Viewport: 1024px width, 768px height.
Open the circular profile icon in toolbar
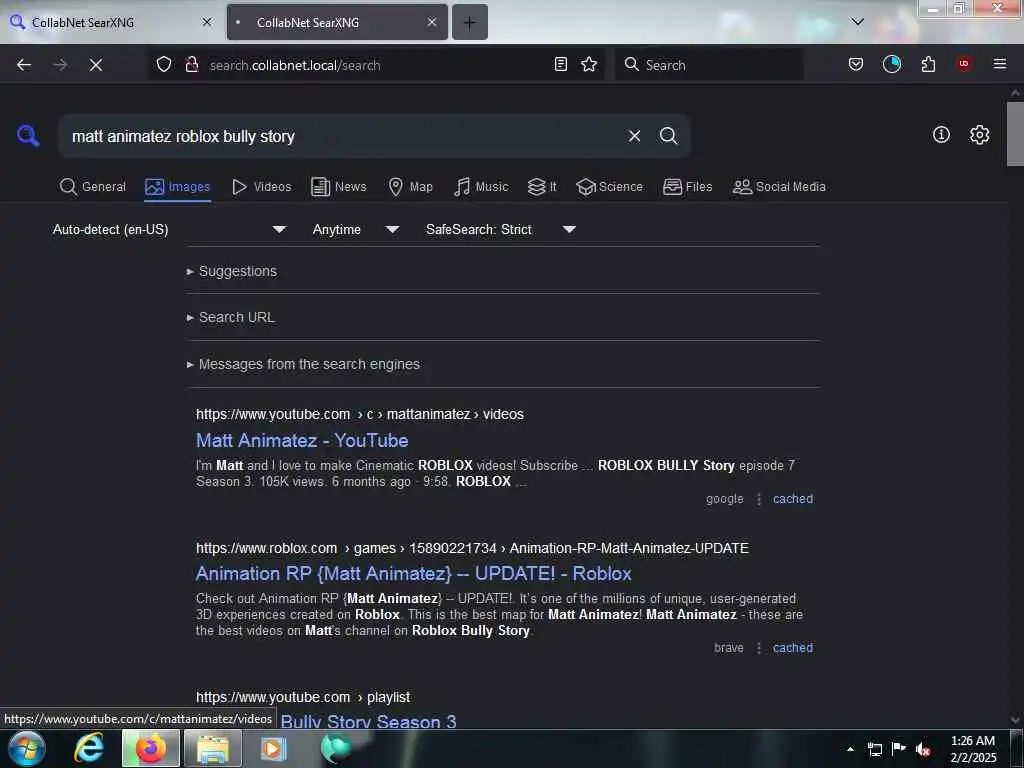pyautogui.click(x=891, y=64)
